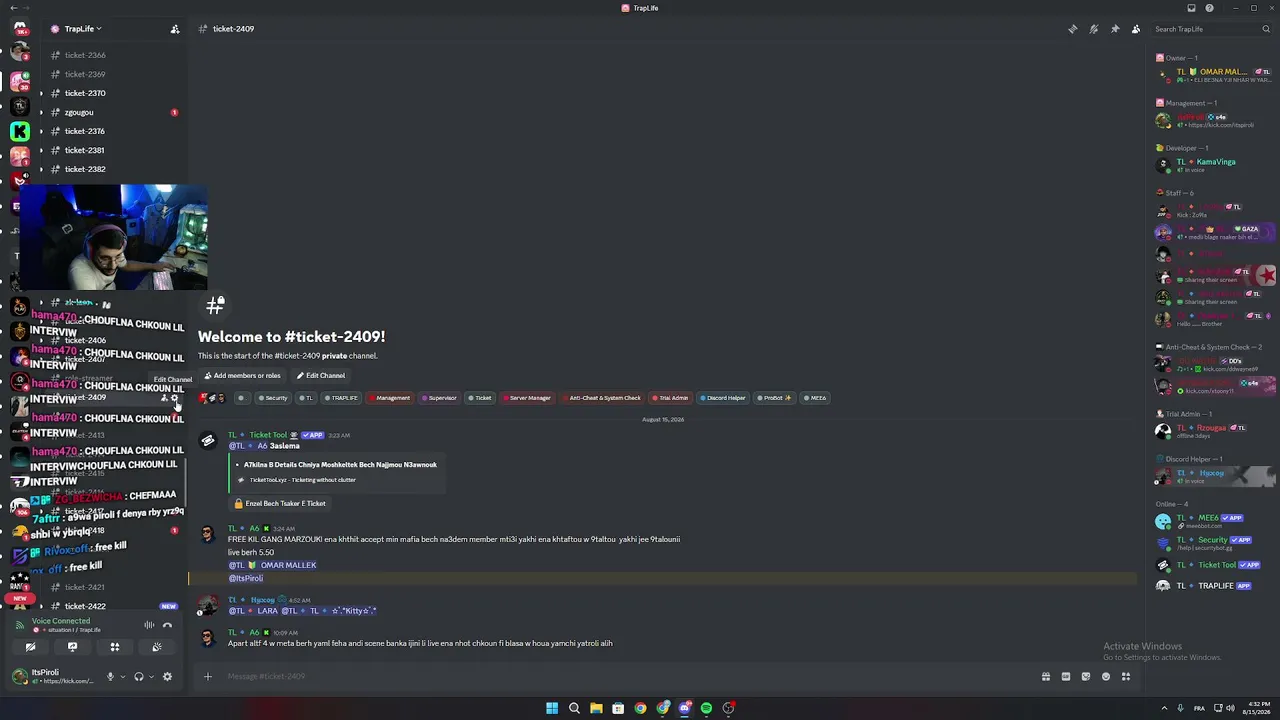Open Discord home direct messages icon
1280x720 pixels.
[x=19, y=27]
